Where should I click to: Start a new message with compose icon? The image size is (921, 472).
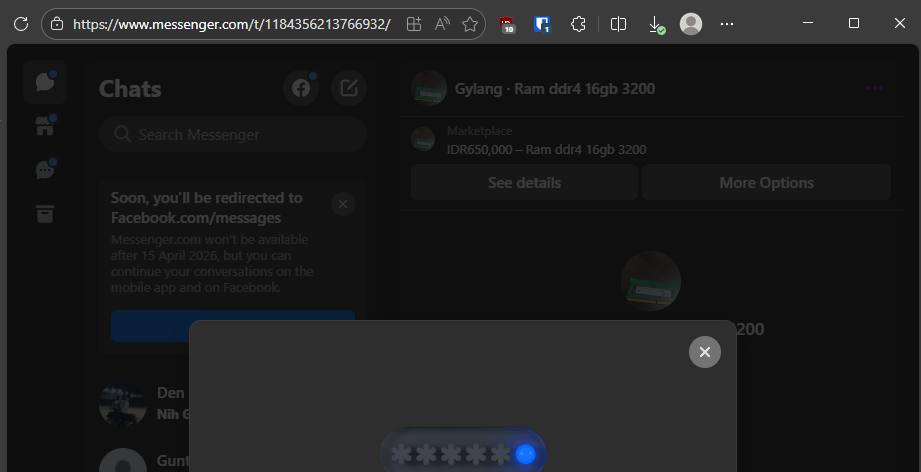pos(349,88)
